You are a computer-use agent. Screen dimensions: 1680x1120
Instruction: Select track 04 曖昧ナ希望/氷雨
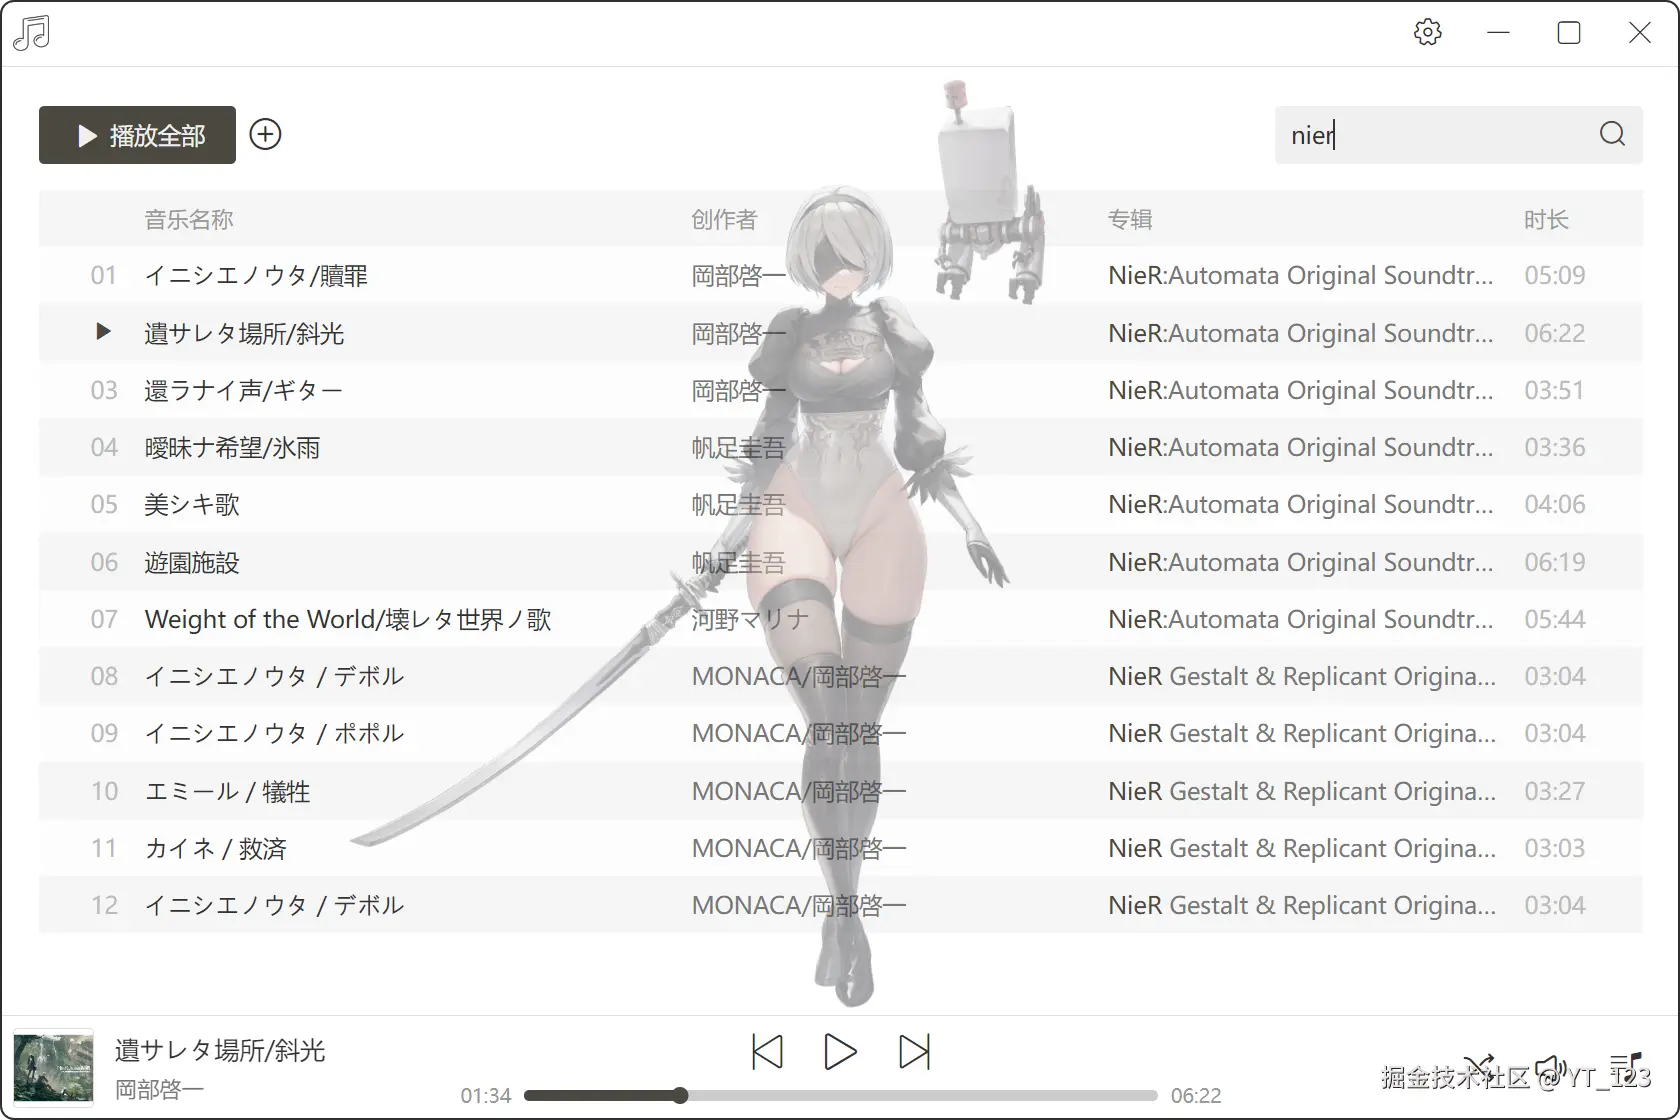[840, 447]
